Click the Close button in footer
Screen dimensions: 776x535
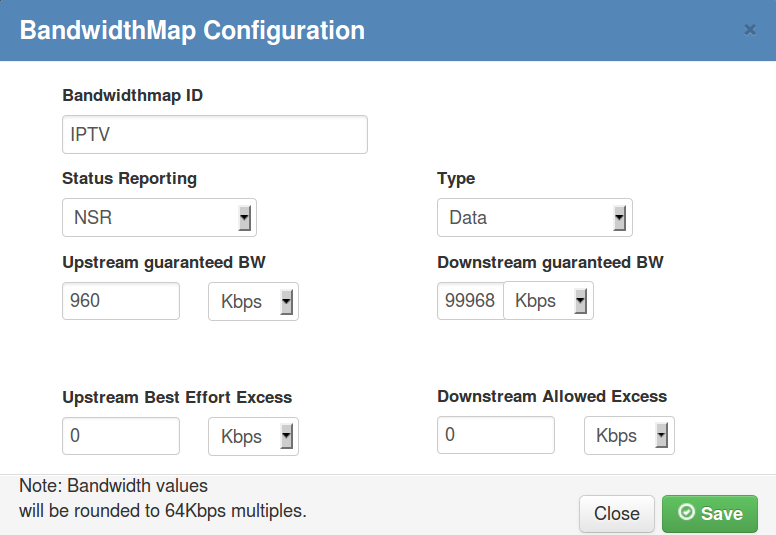click(617, 514)
